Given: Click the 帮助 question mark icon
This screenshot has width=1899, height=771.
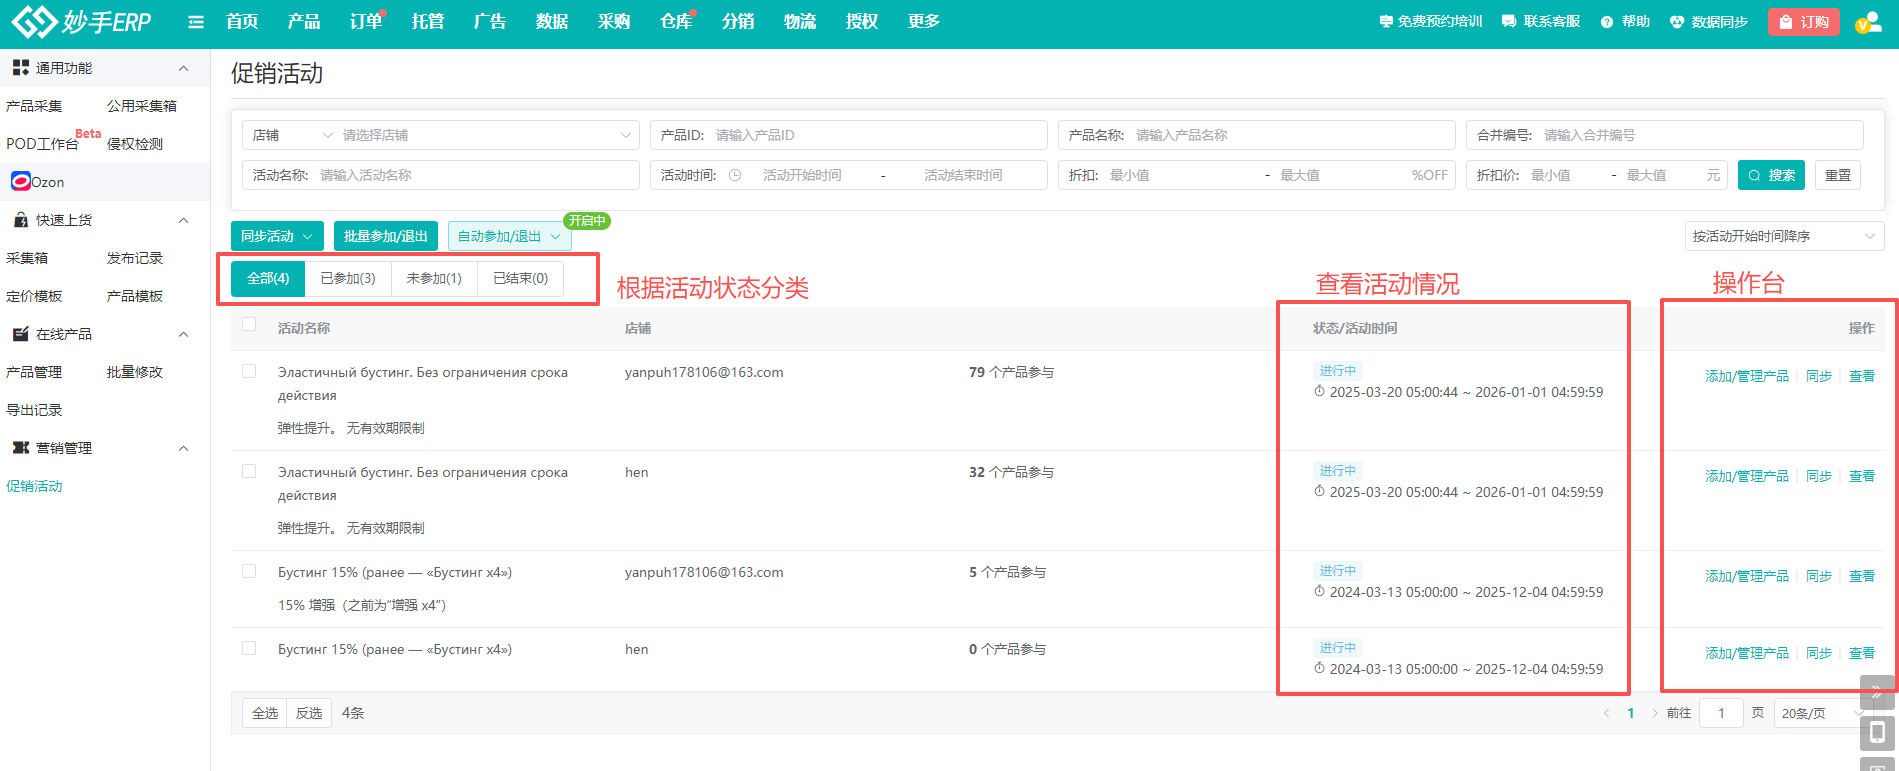Looking at the screenshot, I should [x=1607, y=22].
